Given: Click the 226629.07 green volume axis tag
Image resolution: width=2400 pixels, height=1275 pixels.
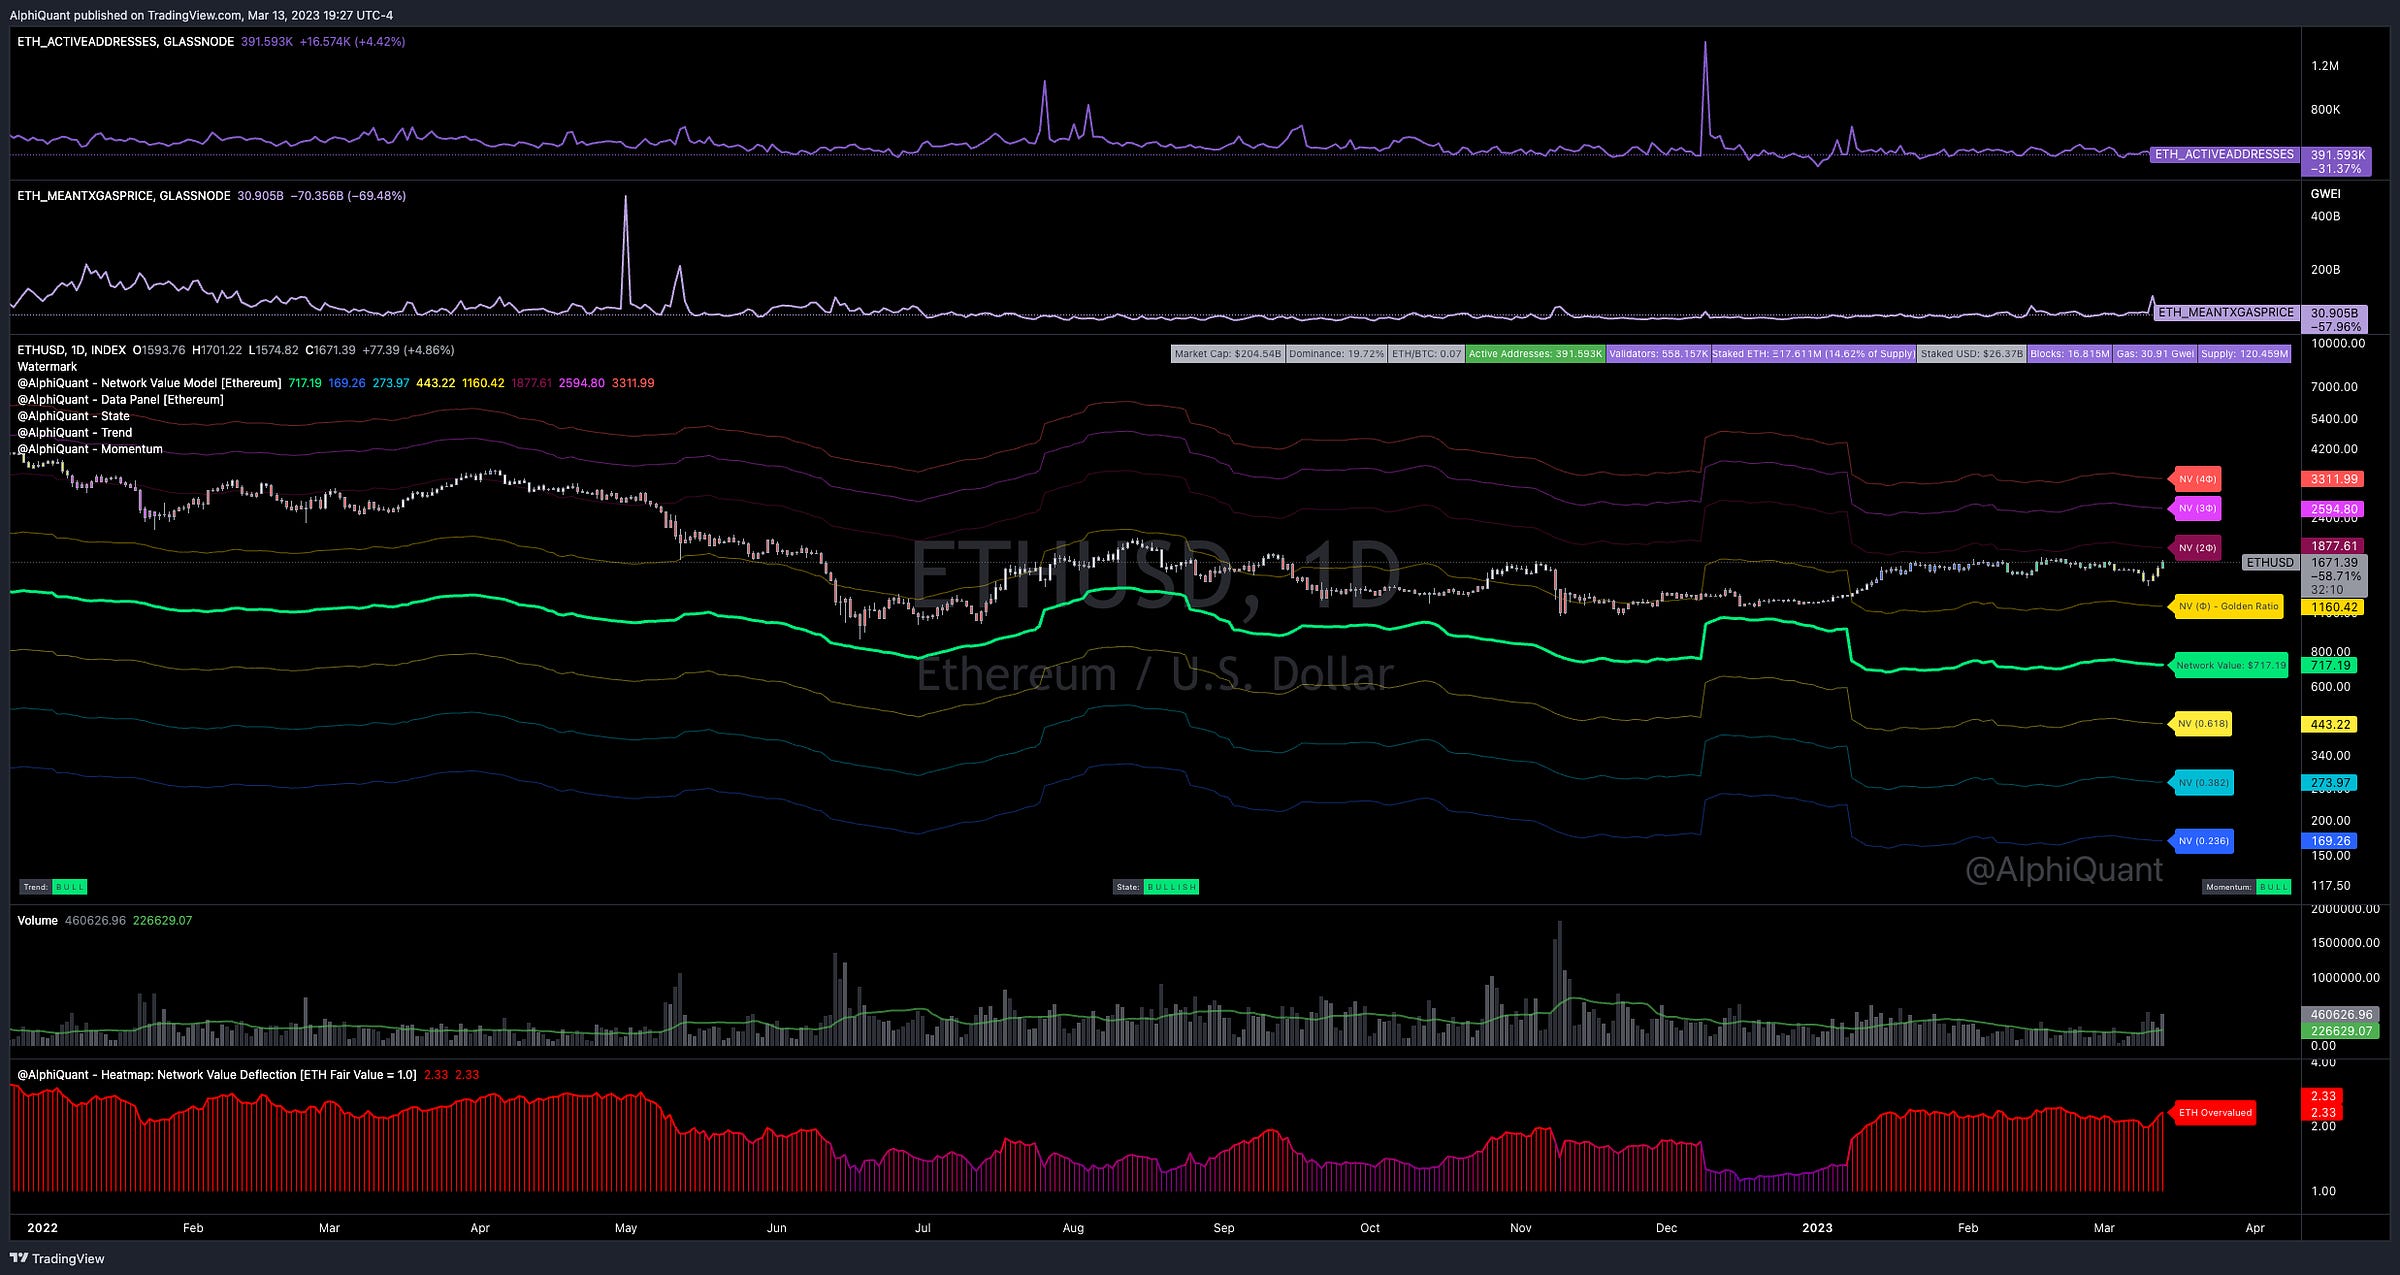Looking at the screenshot, I should pos(2341,1030).
